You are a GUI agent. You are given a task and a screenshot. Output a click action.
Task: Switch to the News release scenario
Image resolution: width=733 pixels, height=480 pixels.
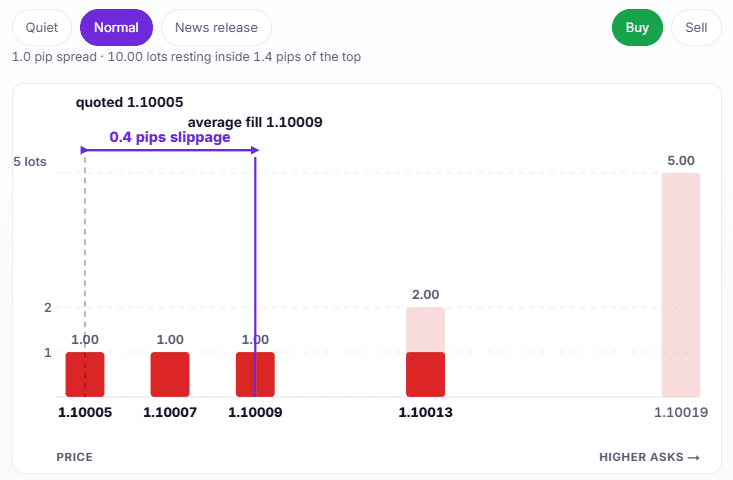[x=216, y=28]
